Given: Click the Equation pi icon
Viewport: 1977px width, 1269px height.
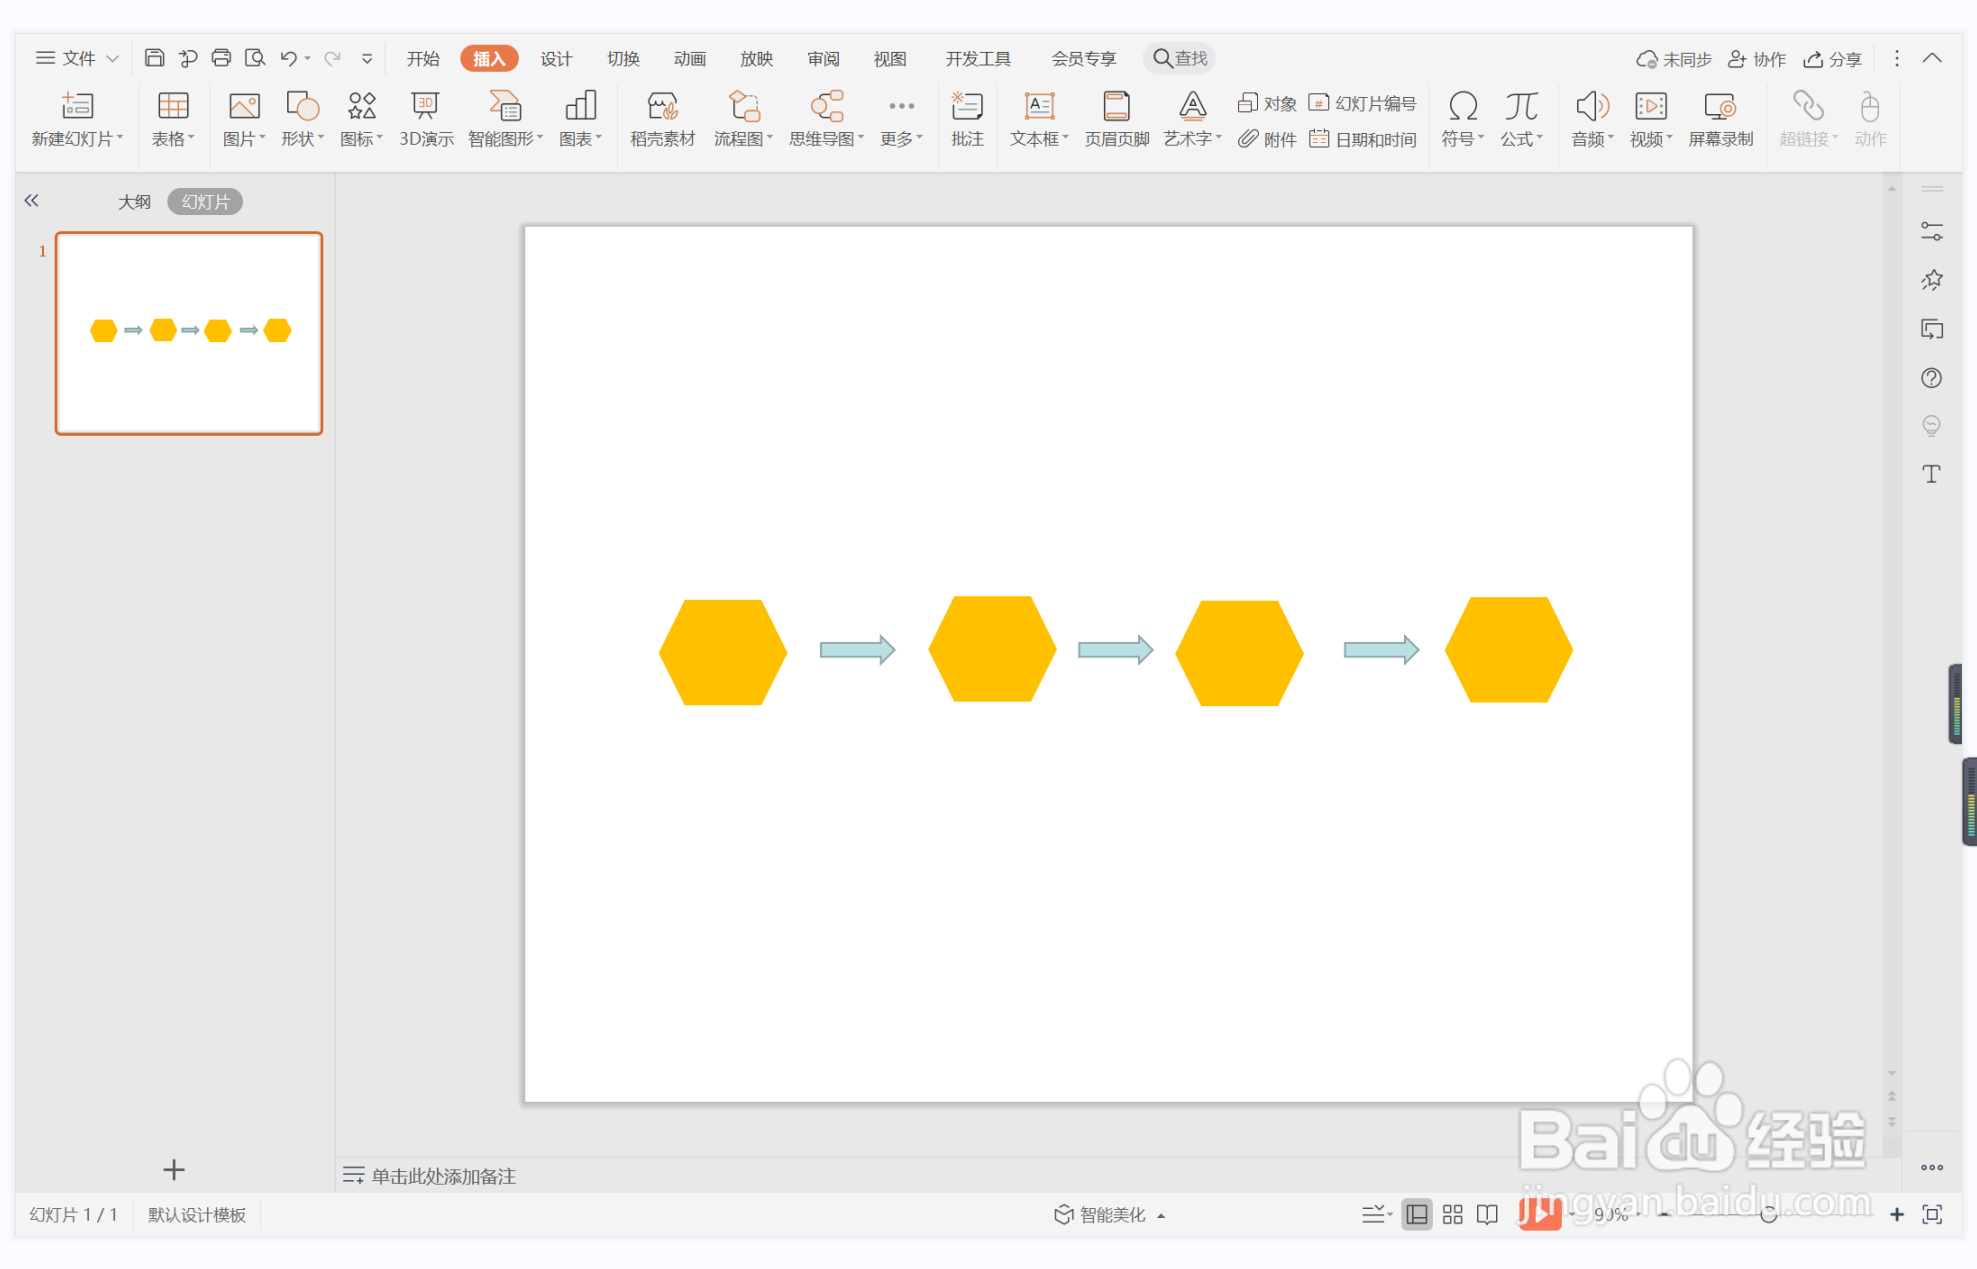Looking at the screenshot, I should [x=1521, y=106].
